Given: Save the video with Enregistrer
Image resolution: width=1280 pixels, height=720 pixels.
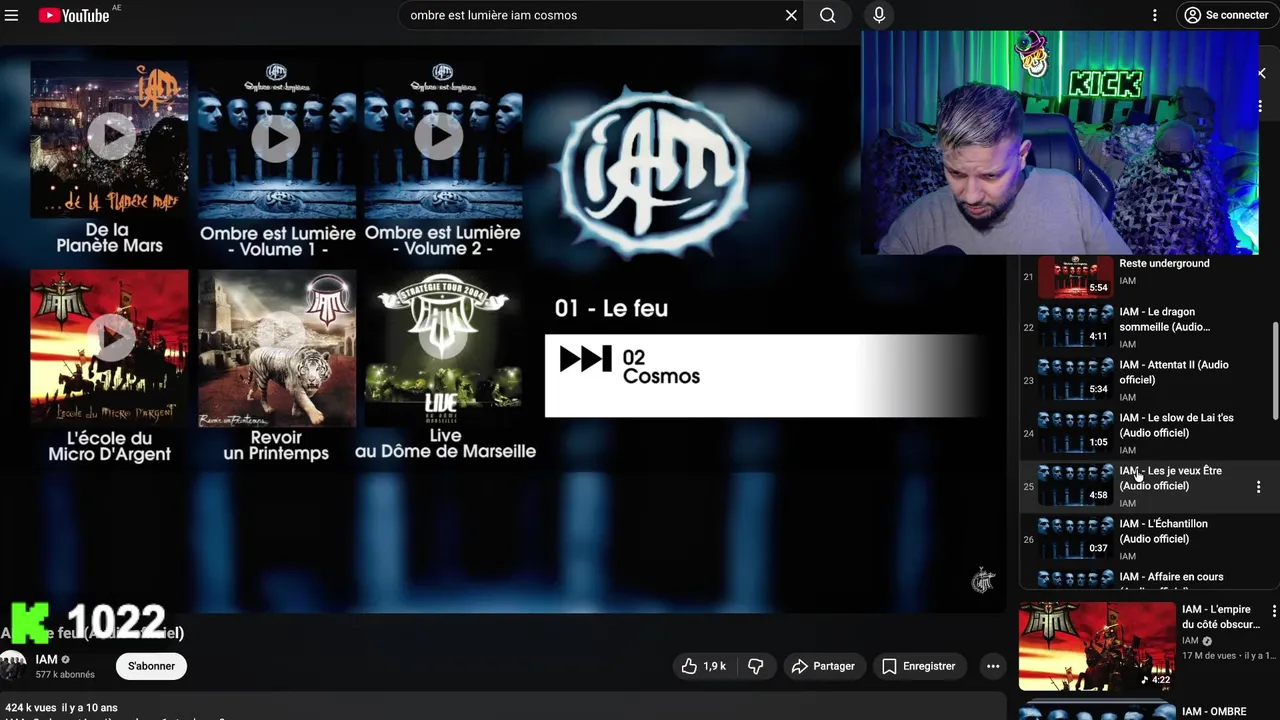Looking at the screenshot, I should (918, 666).
